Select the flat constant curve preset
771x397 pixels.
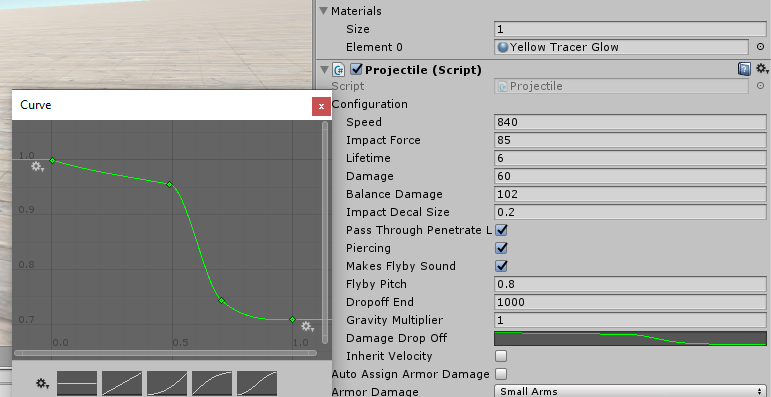click(77, 383)
